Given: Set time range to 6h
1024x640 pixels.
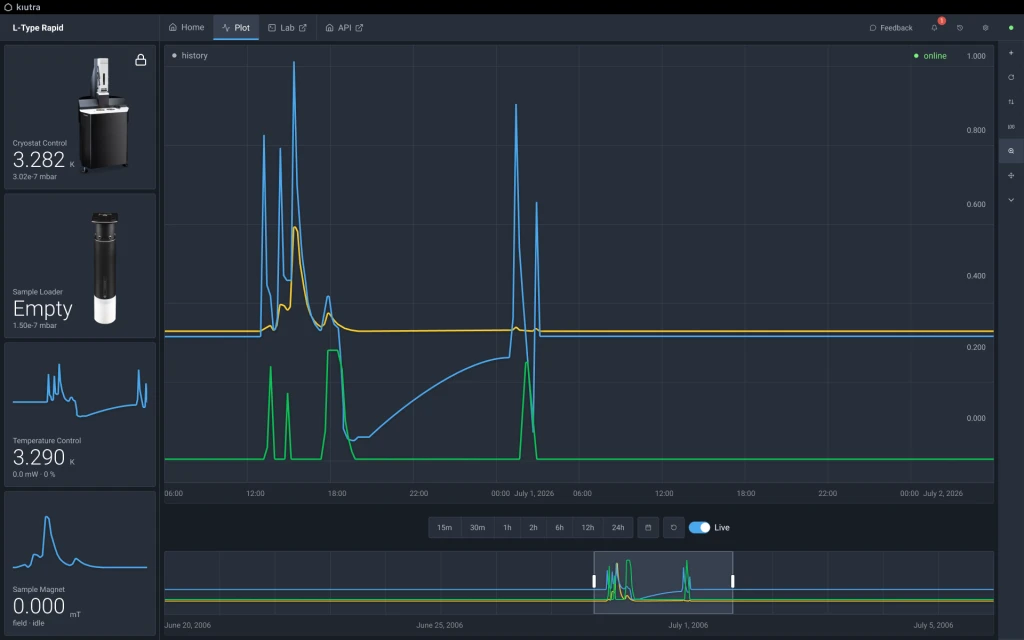Looking at the screenshot, I should tap(560, 528).
